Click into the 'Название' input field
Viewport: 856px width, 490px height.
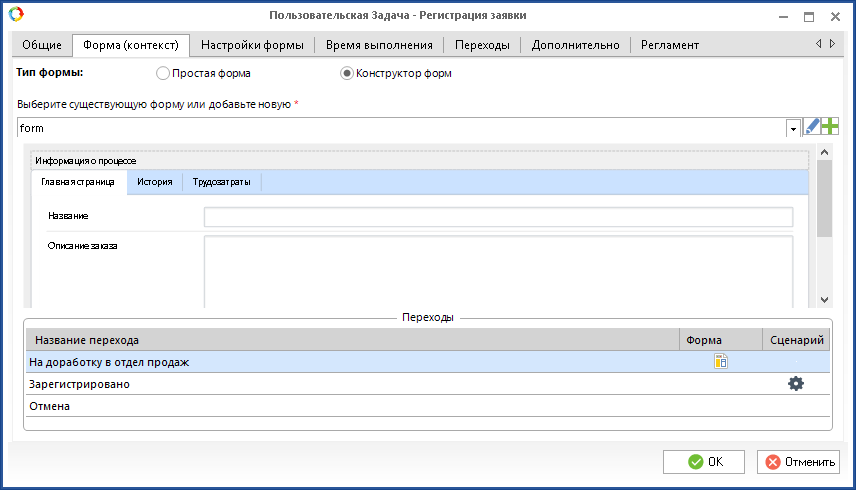click(498, 217)
